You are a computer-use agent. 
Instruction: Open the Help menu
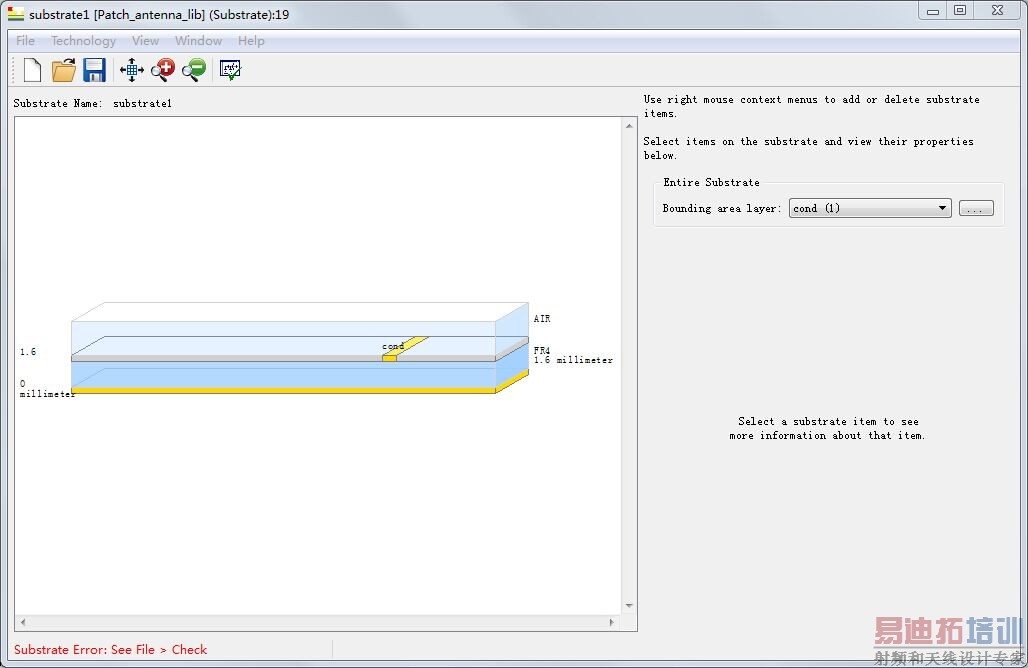point(251,41)
